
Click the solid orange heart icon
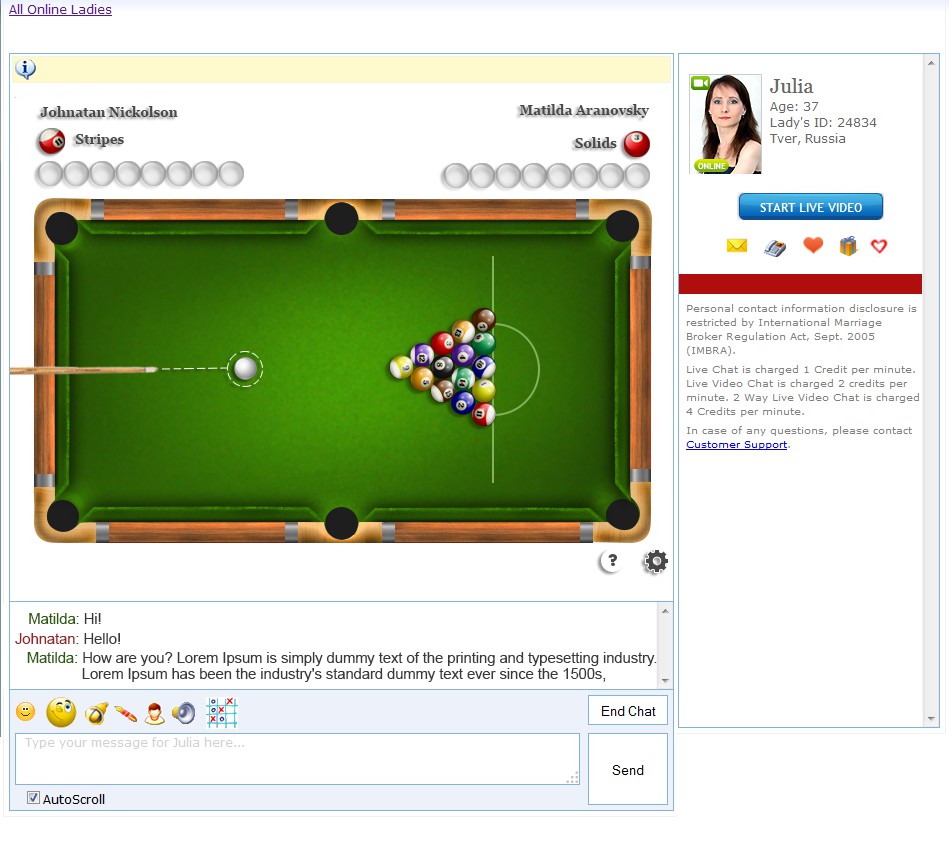coord(813,245)
